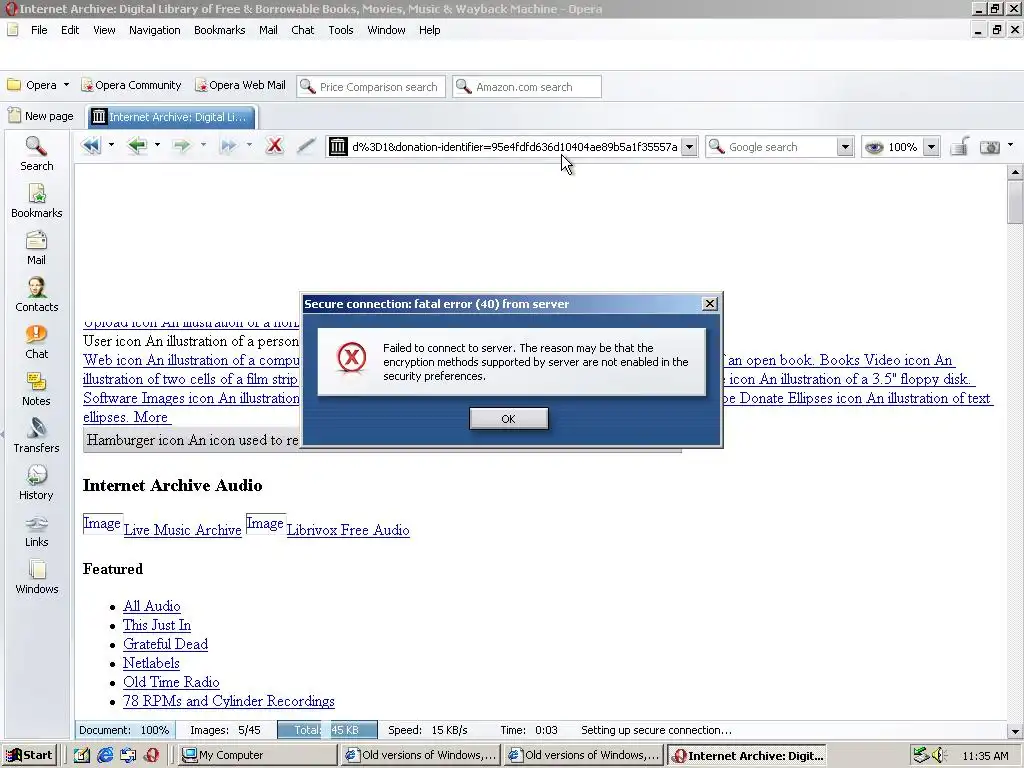Open the Bookmarks panel icon

tap(37, 200)
